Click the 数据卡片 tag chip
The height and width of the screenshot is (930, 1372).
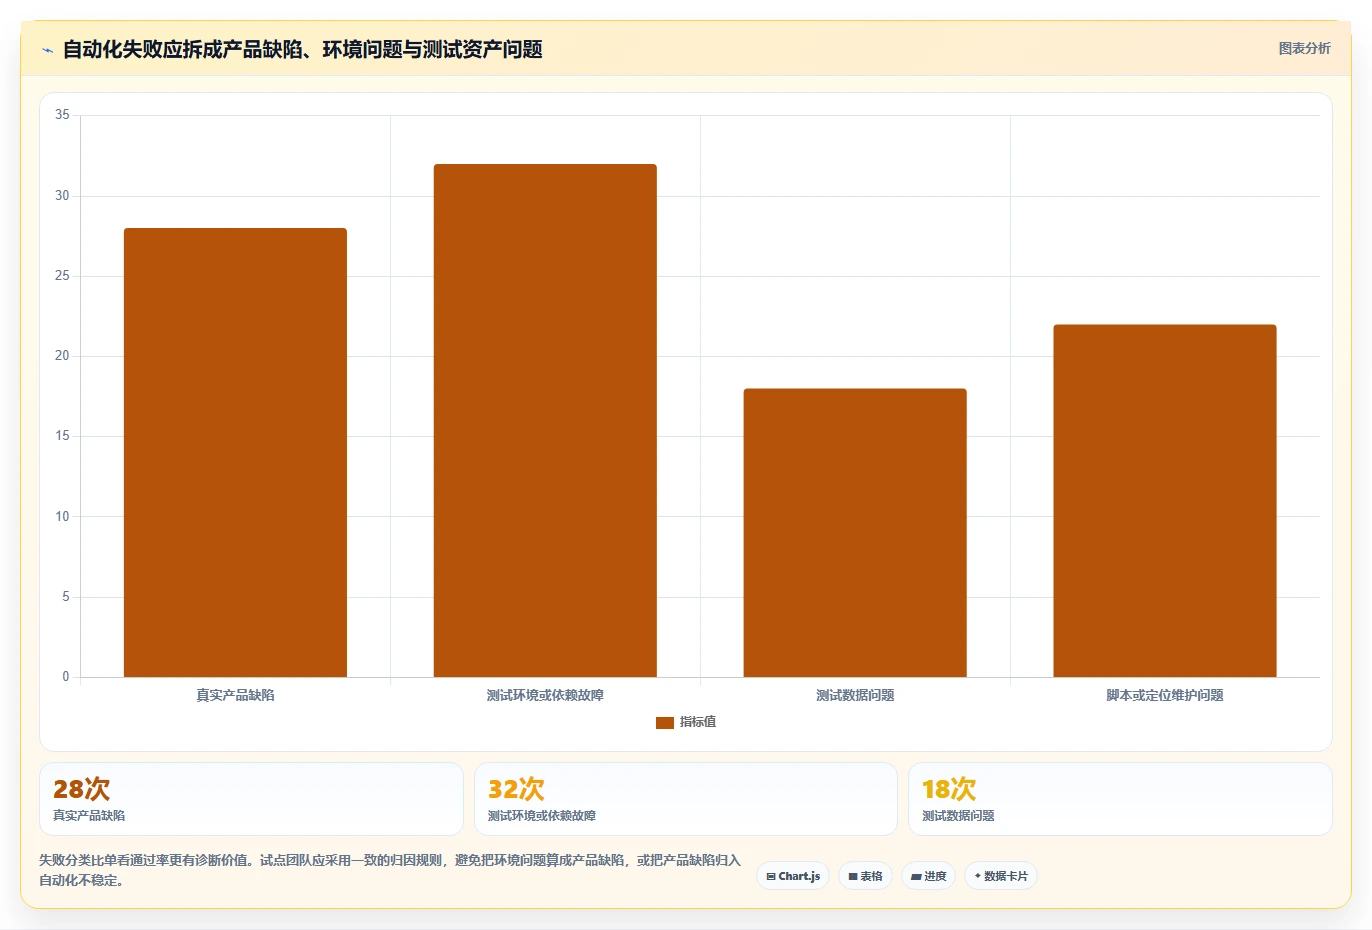(x=1001, y=876)
